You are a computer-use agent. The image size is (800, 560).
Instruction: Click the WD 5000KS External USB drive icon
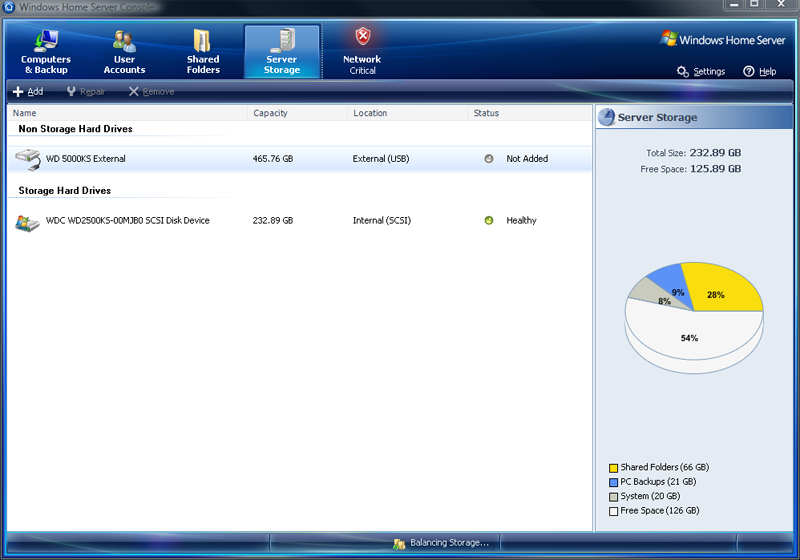28,159
